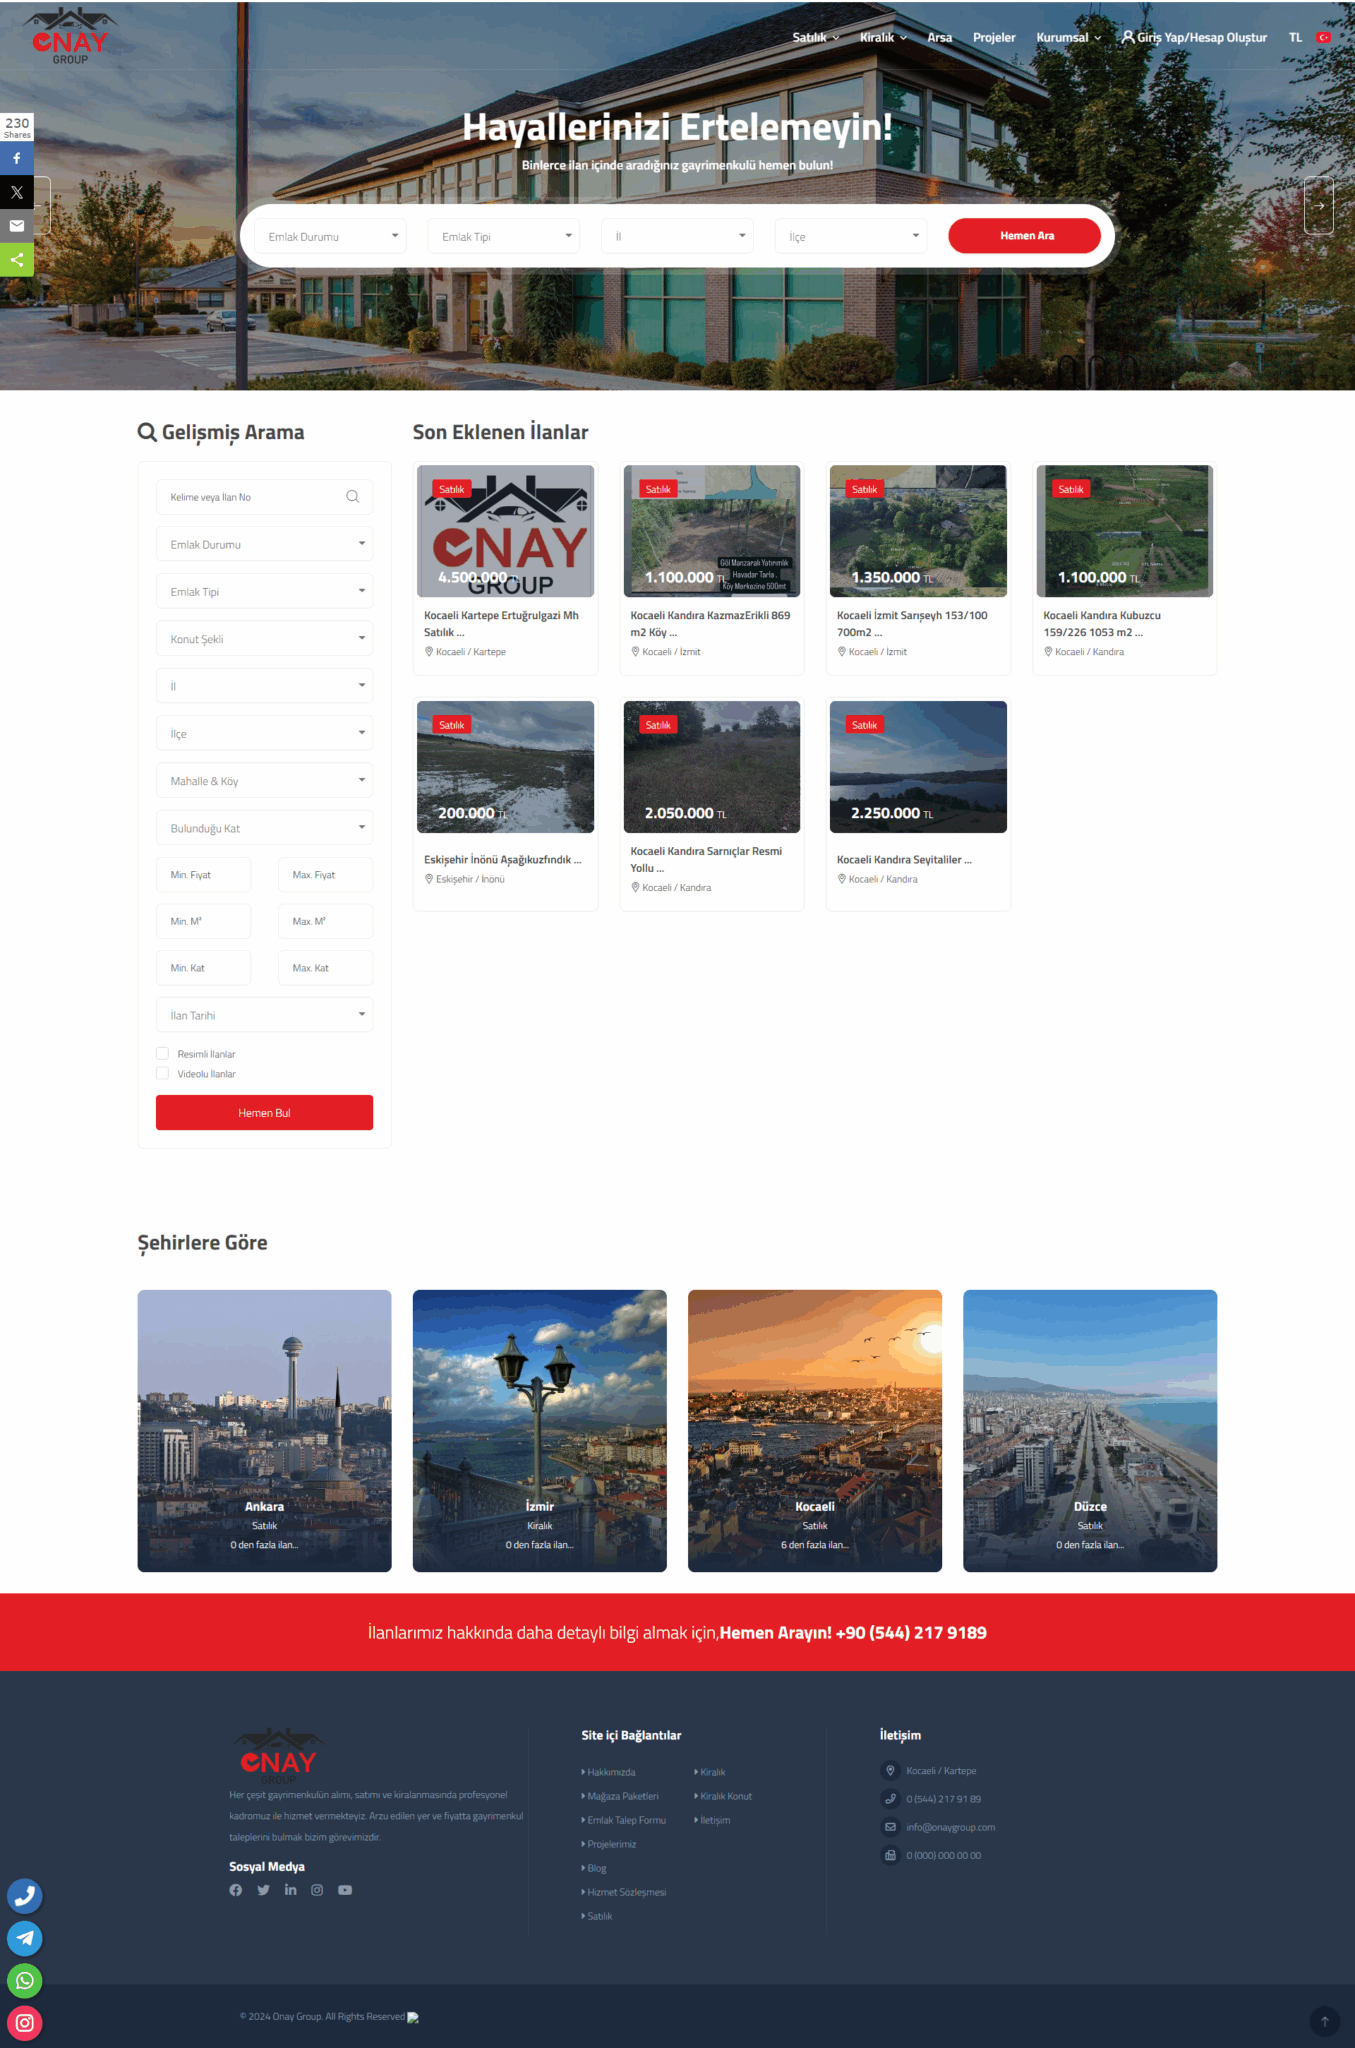The image size is (1355, 2048).
Task: Click the Min. Fiyat input field
Action: click(x=203, y=875)
